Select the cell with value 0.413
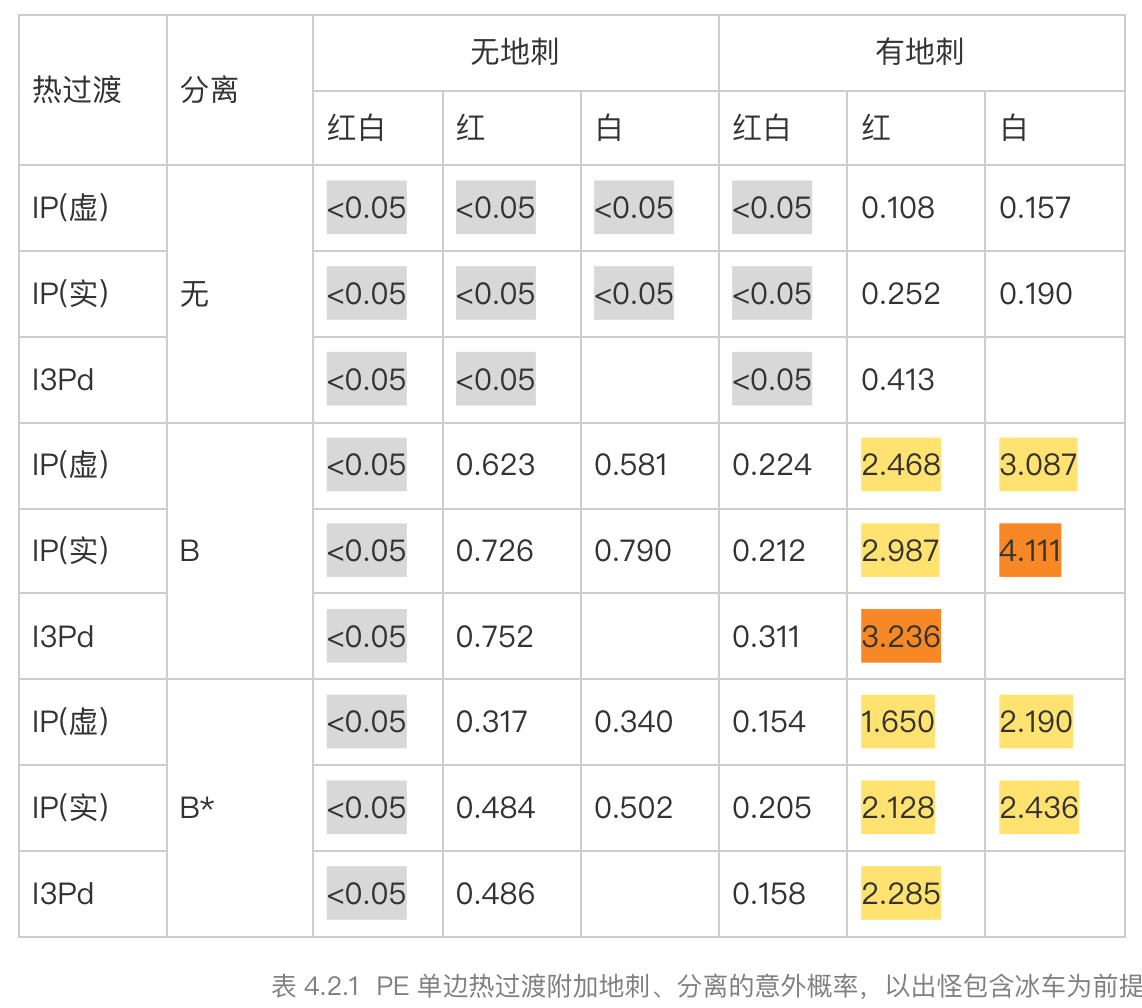The image size is (1142, 1008). 898,379
